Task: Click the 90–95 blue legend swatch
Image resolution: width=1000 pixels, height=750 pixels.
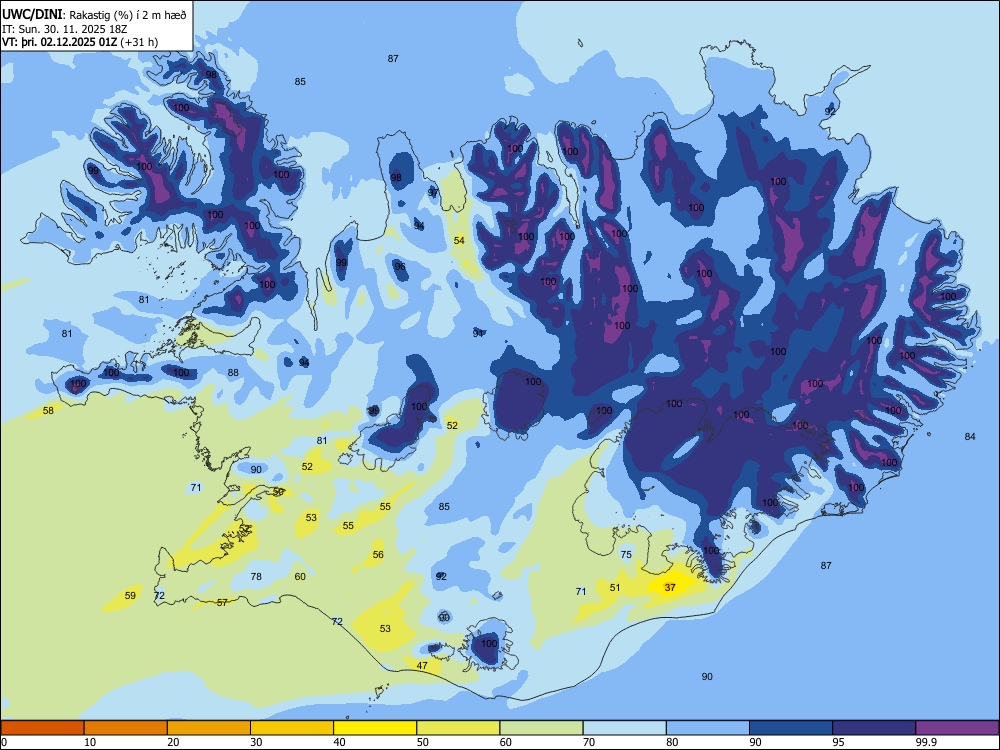Action: [791, 728]
